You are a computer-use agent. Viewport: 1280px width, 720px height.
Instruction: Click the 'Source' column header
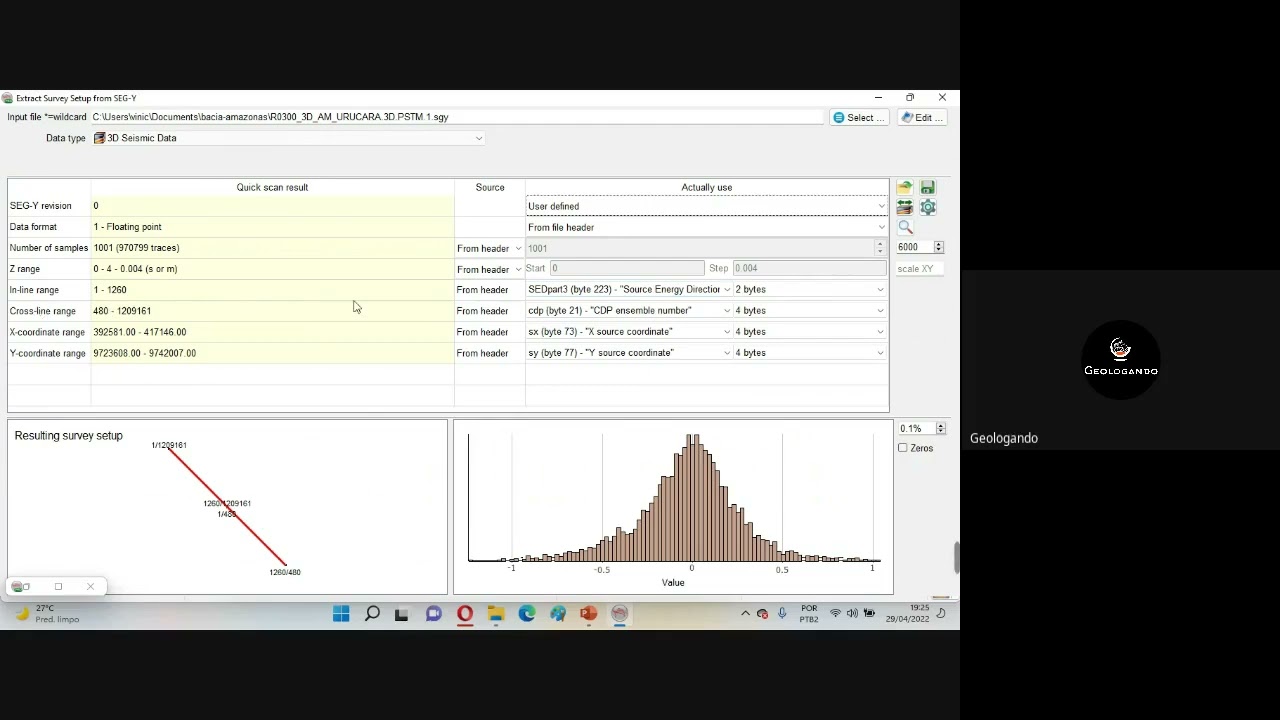(490, 187)
